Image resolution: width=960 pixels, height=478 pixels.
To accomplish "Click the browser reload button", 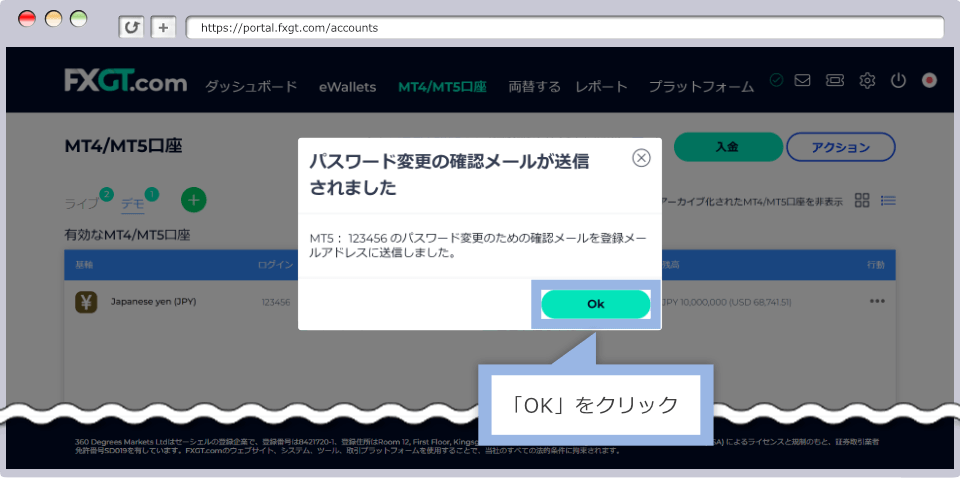I will coord(131,28).
